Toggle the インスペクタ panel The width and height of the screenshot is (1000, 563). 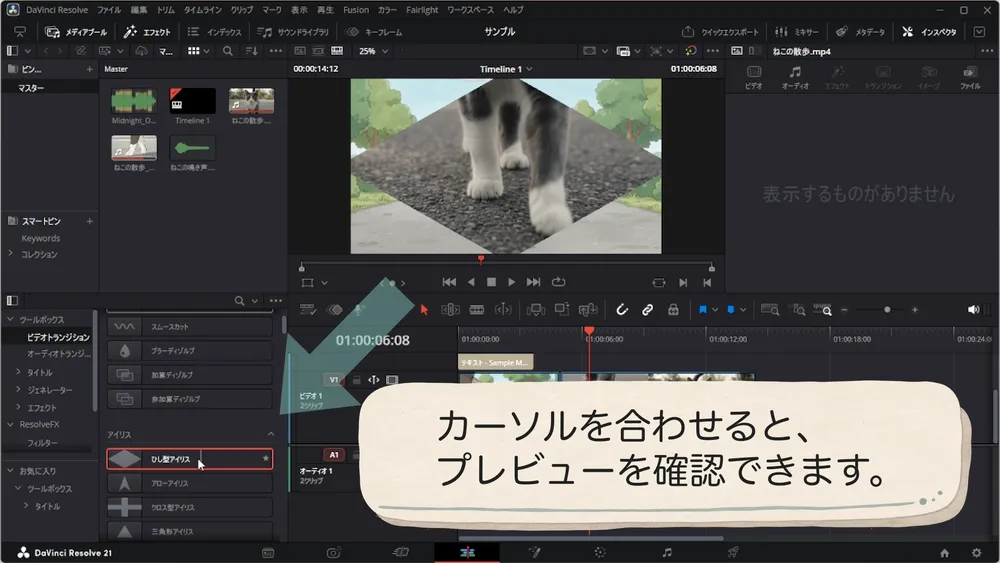click(x=929, y=32)
